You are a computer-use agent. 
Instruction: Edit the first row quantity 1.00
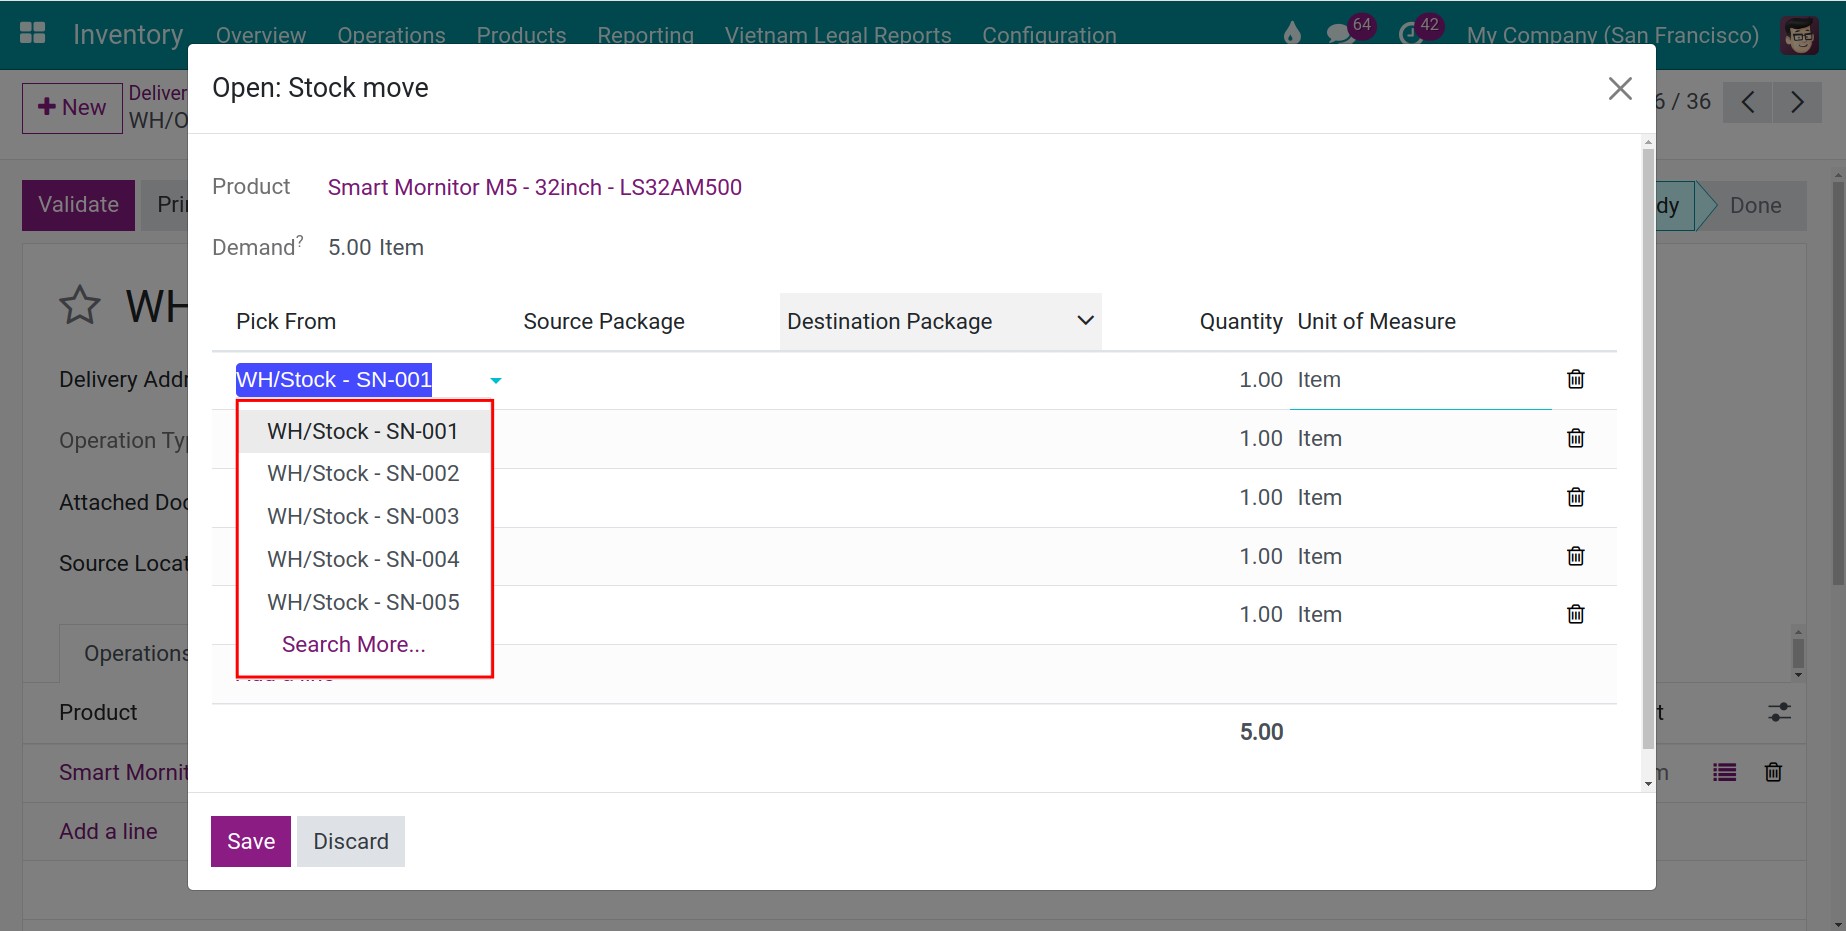point(1260,379)
